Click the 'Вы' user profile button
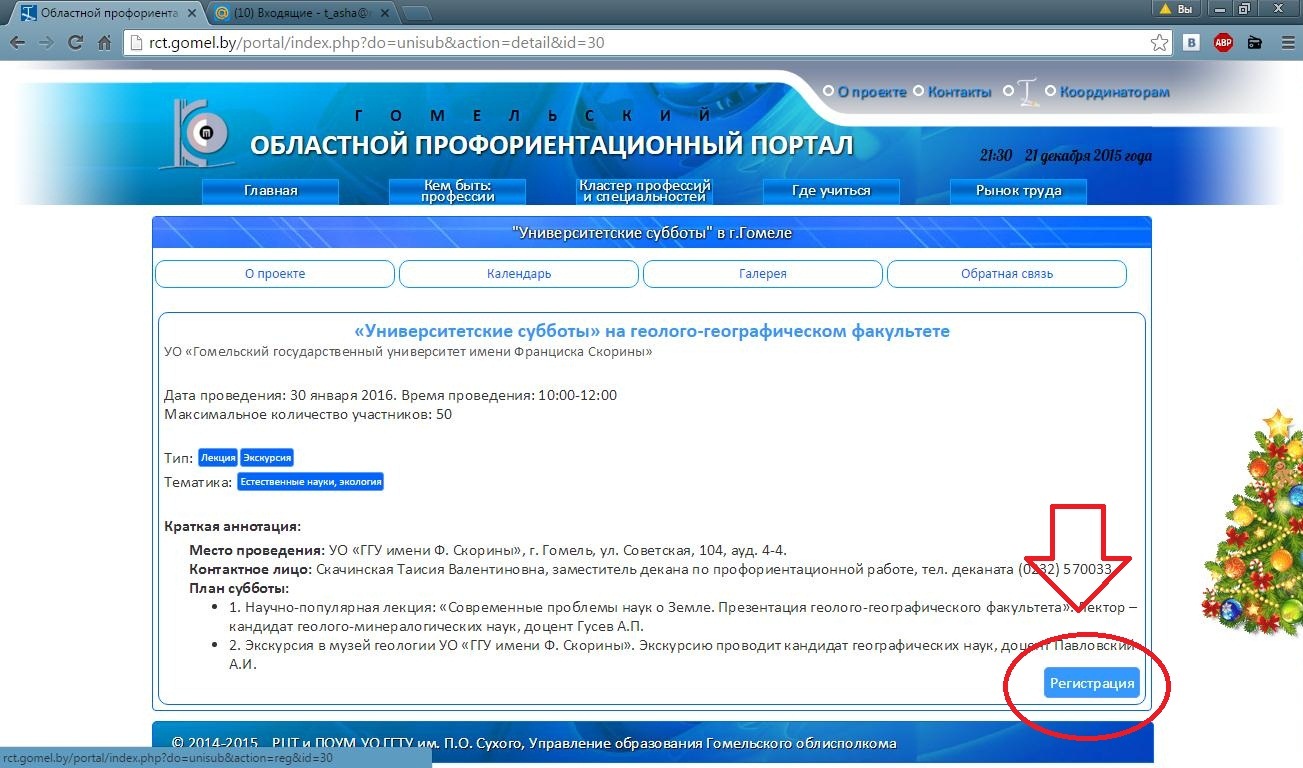This screenshot has width=1303, height=768. [x=1176, y=9]
